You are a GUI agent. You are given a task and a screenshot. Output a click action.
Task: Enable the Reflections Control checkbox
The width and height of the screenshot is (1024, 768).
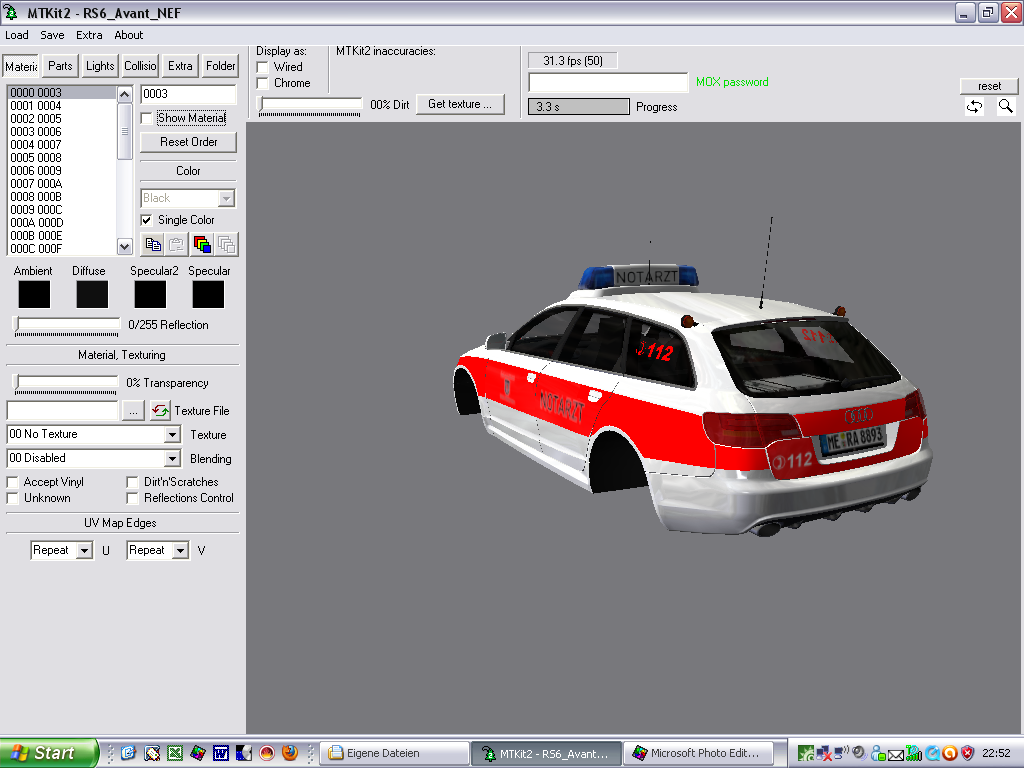click(133, 498)
